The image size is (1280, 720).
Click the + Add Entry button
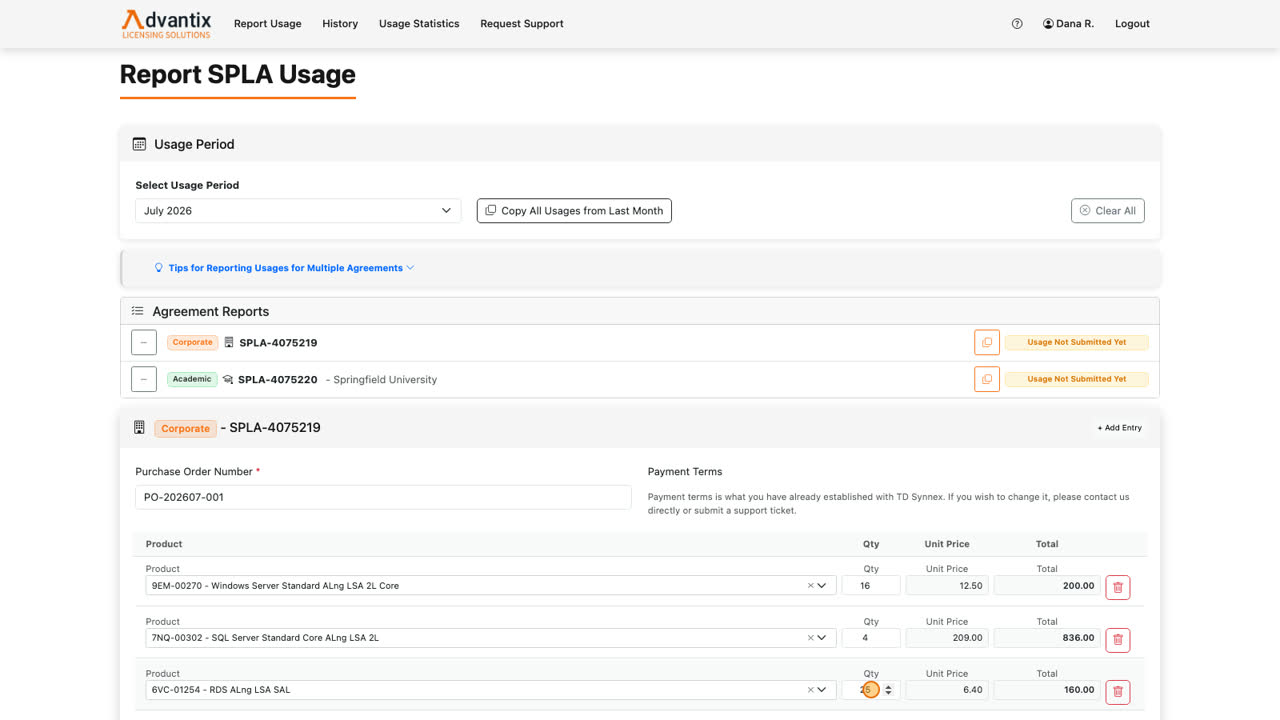(1119, 428)
